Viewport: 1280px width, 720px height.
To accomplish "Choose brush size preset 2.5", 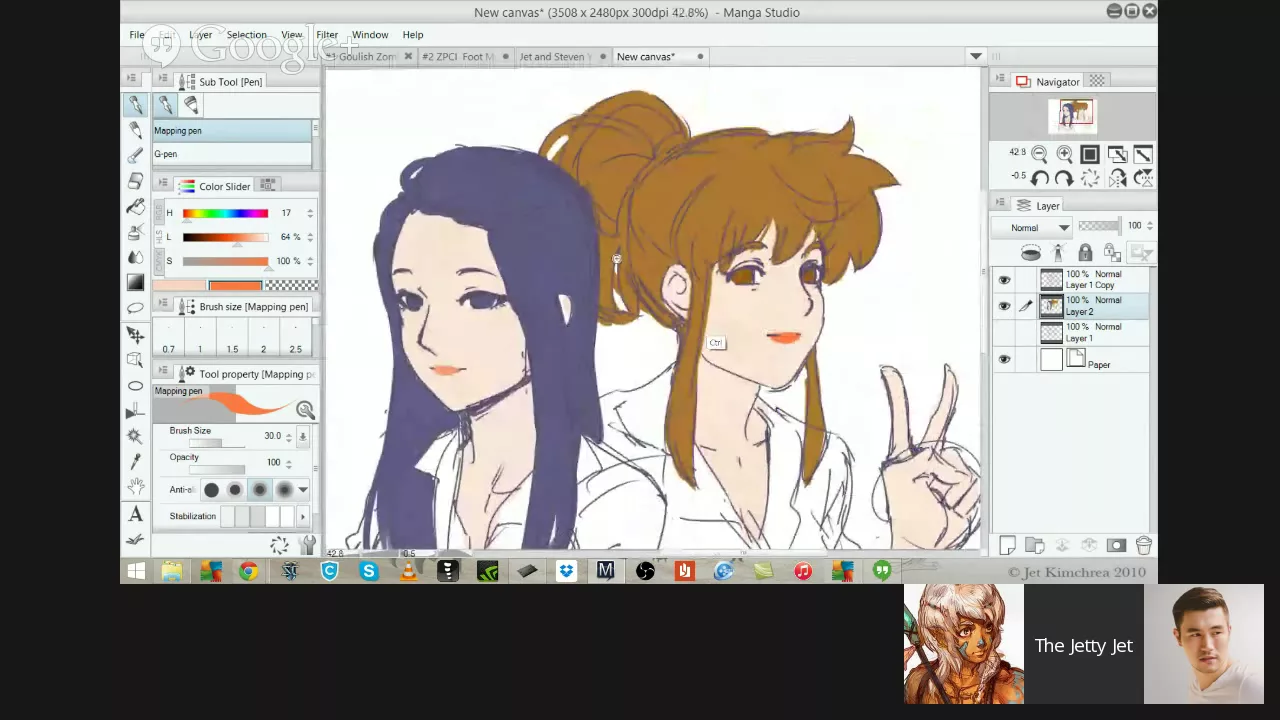I will pos(295,339).
